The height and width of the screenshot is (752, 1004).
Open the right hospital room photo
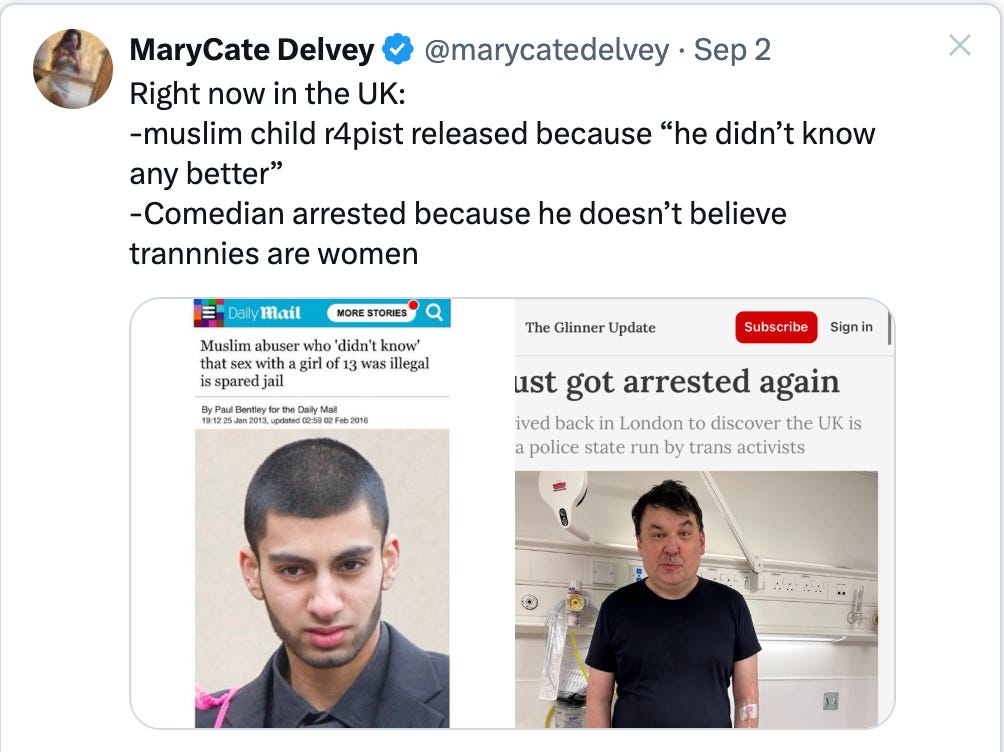[696, 599]
